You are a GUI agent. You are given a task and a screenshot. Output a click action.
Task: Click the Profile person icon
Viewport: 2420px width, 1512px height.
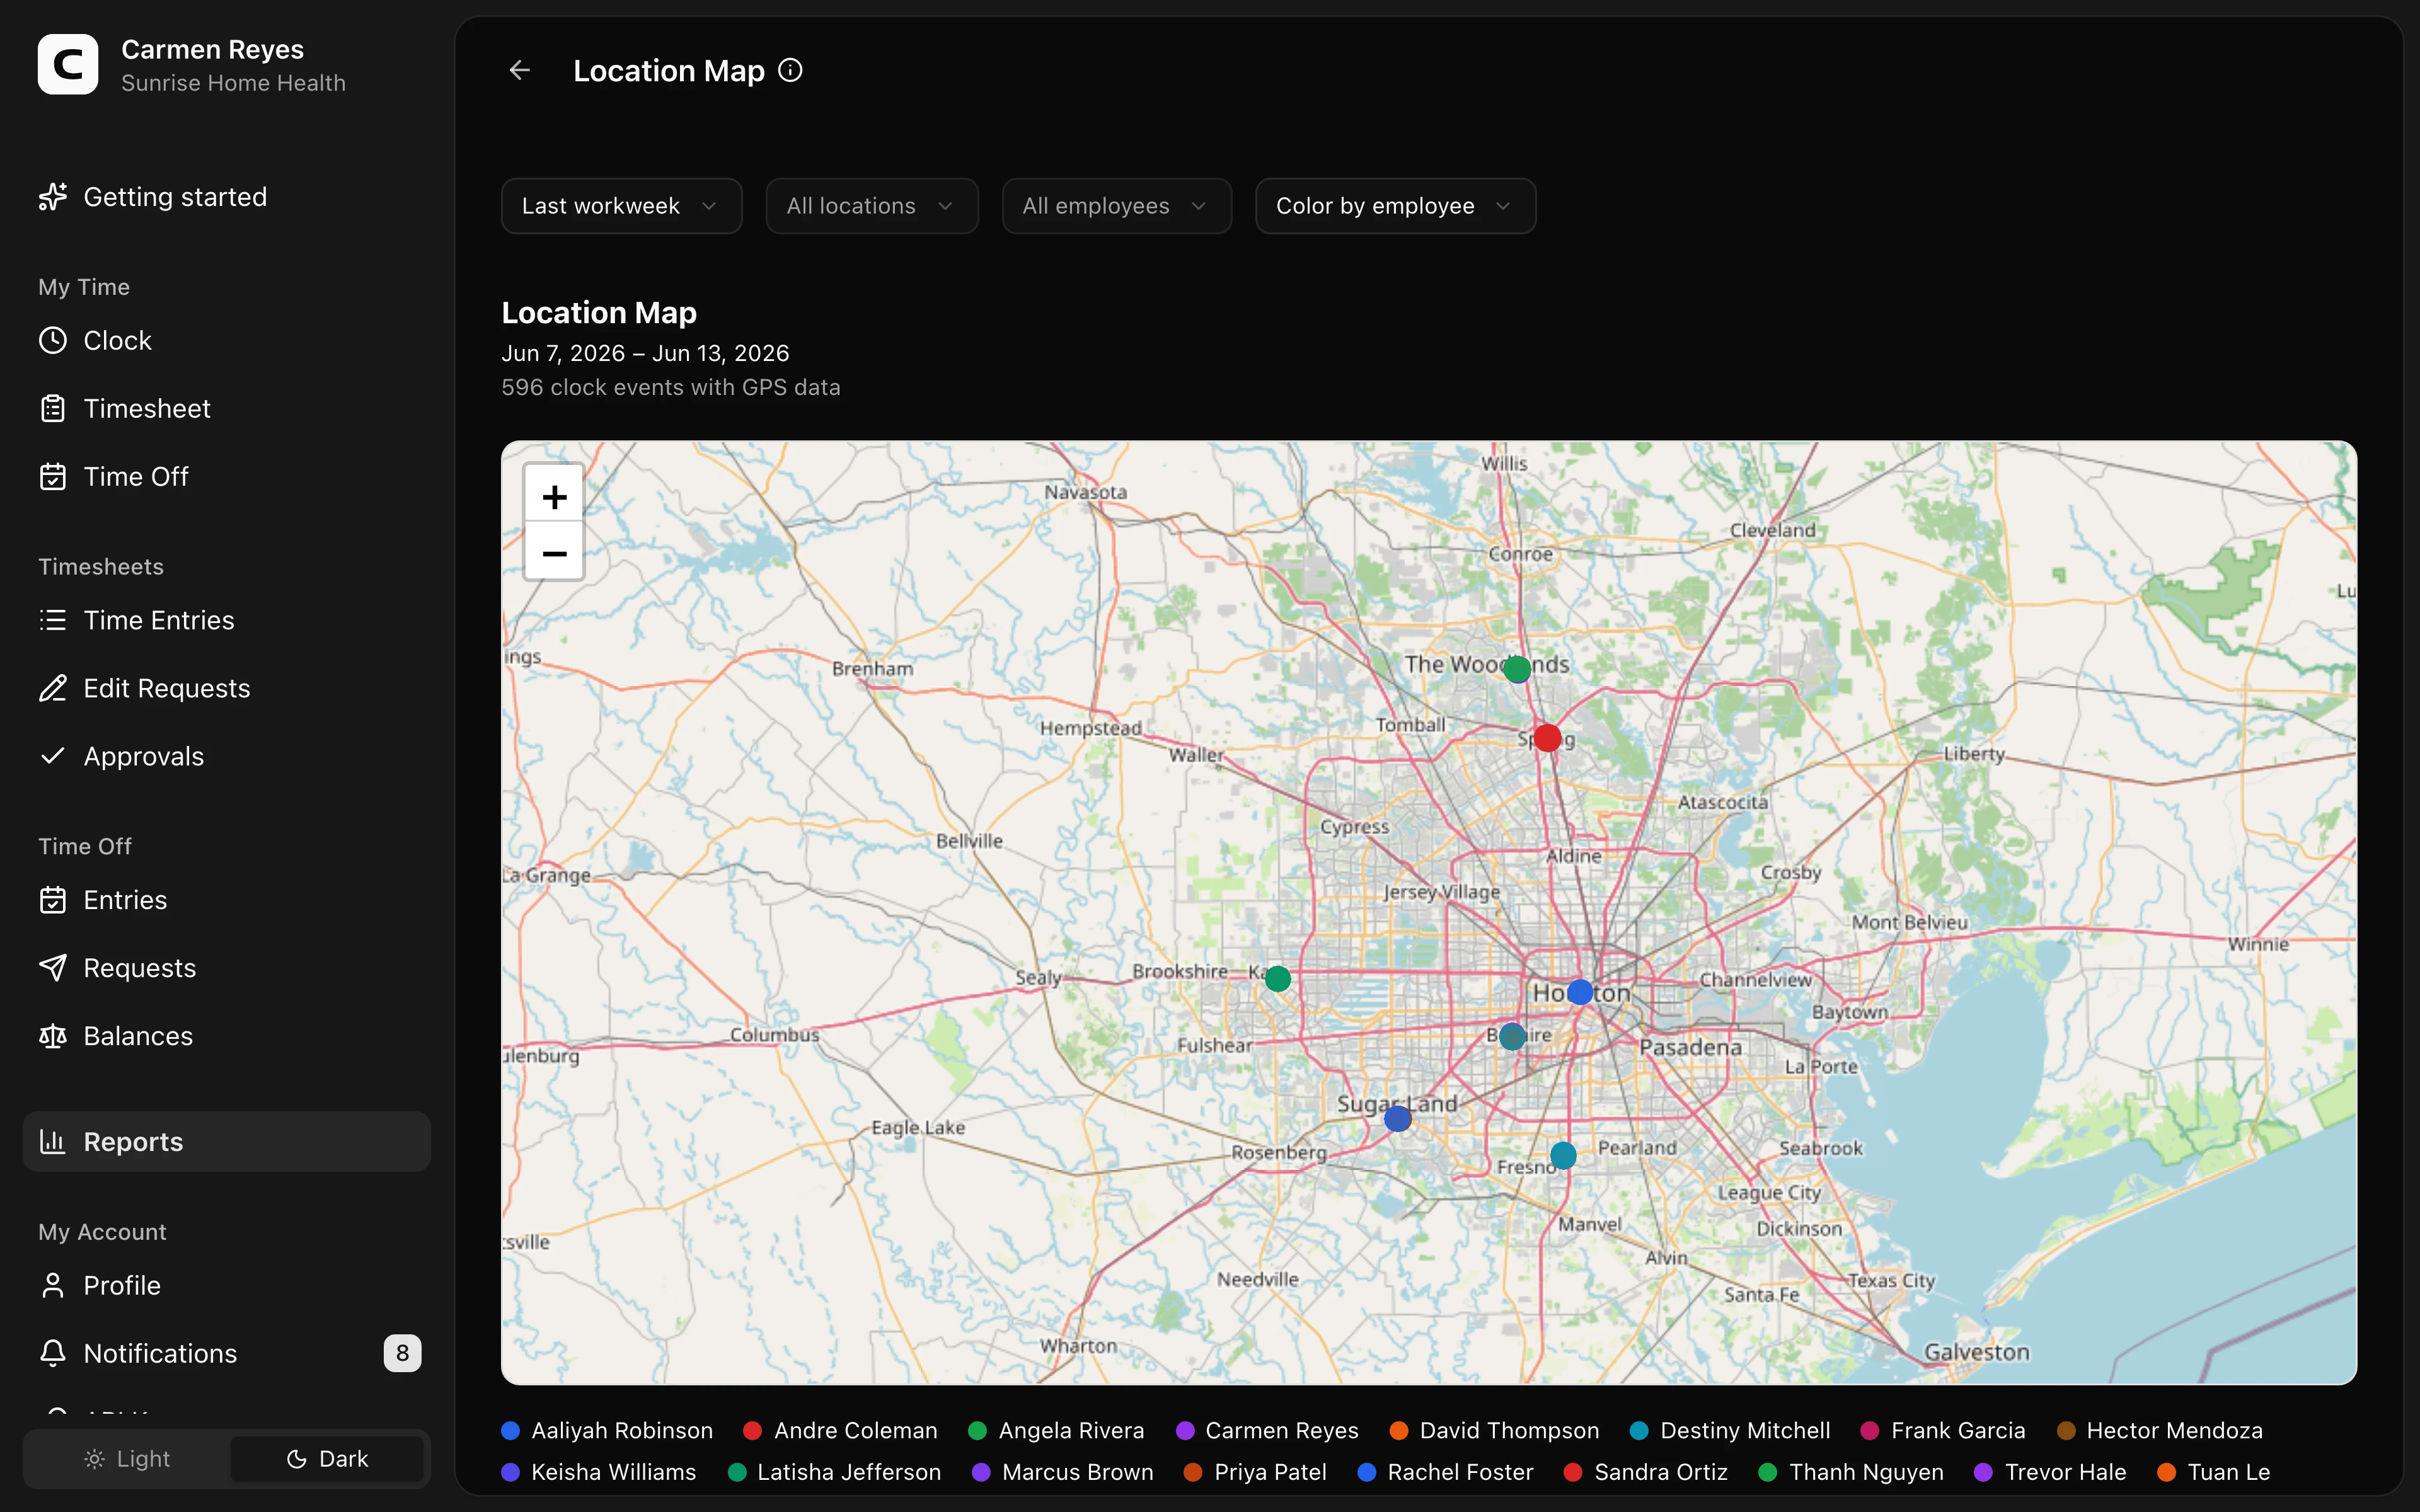click(x=53, y=1285)
